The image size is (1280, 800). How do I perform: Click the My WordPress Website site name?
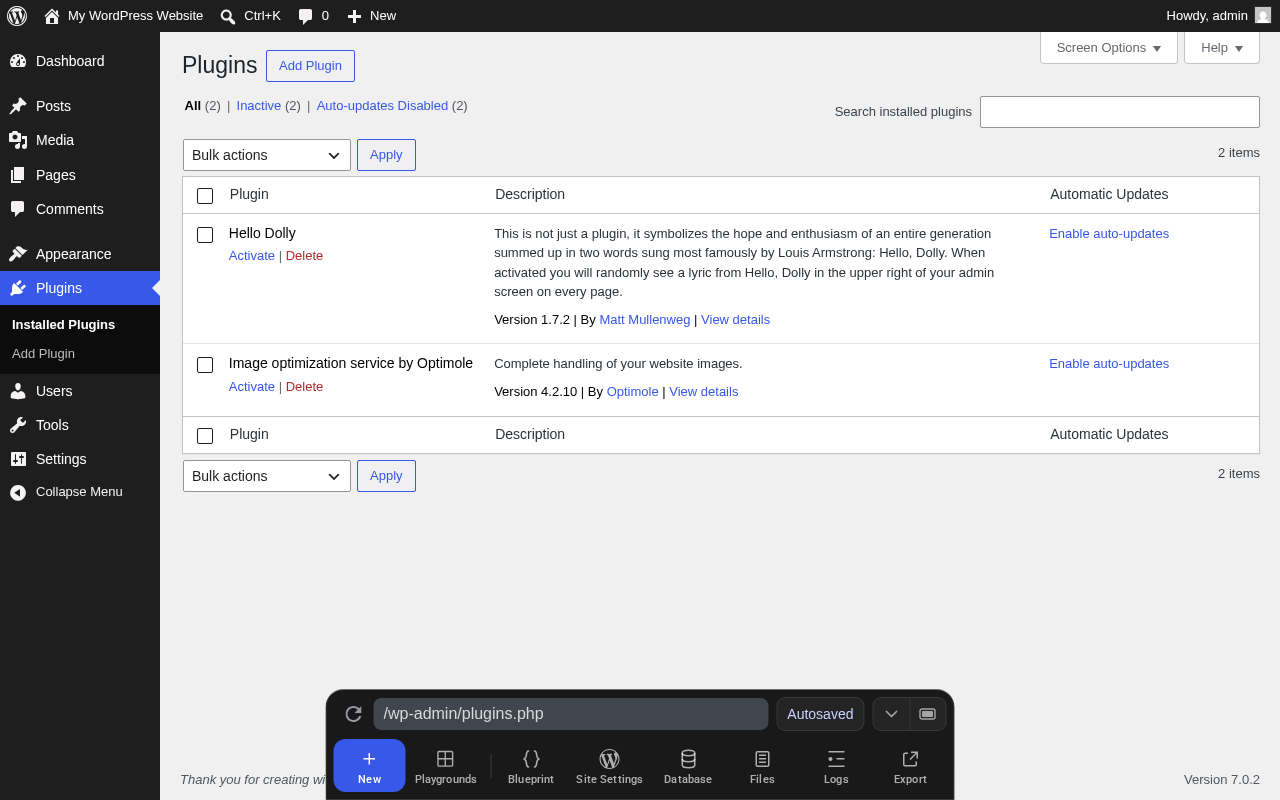[135, 16]
